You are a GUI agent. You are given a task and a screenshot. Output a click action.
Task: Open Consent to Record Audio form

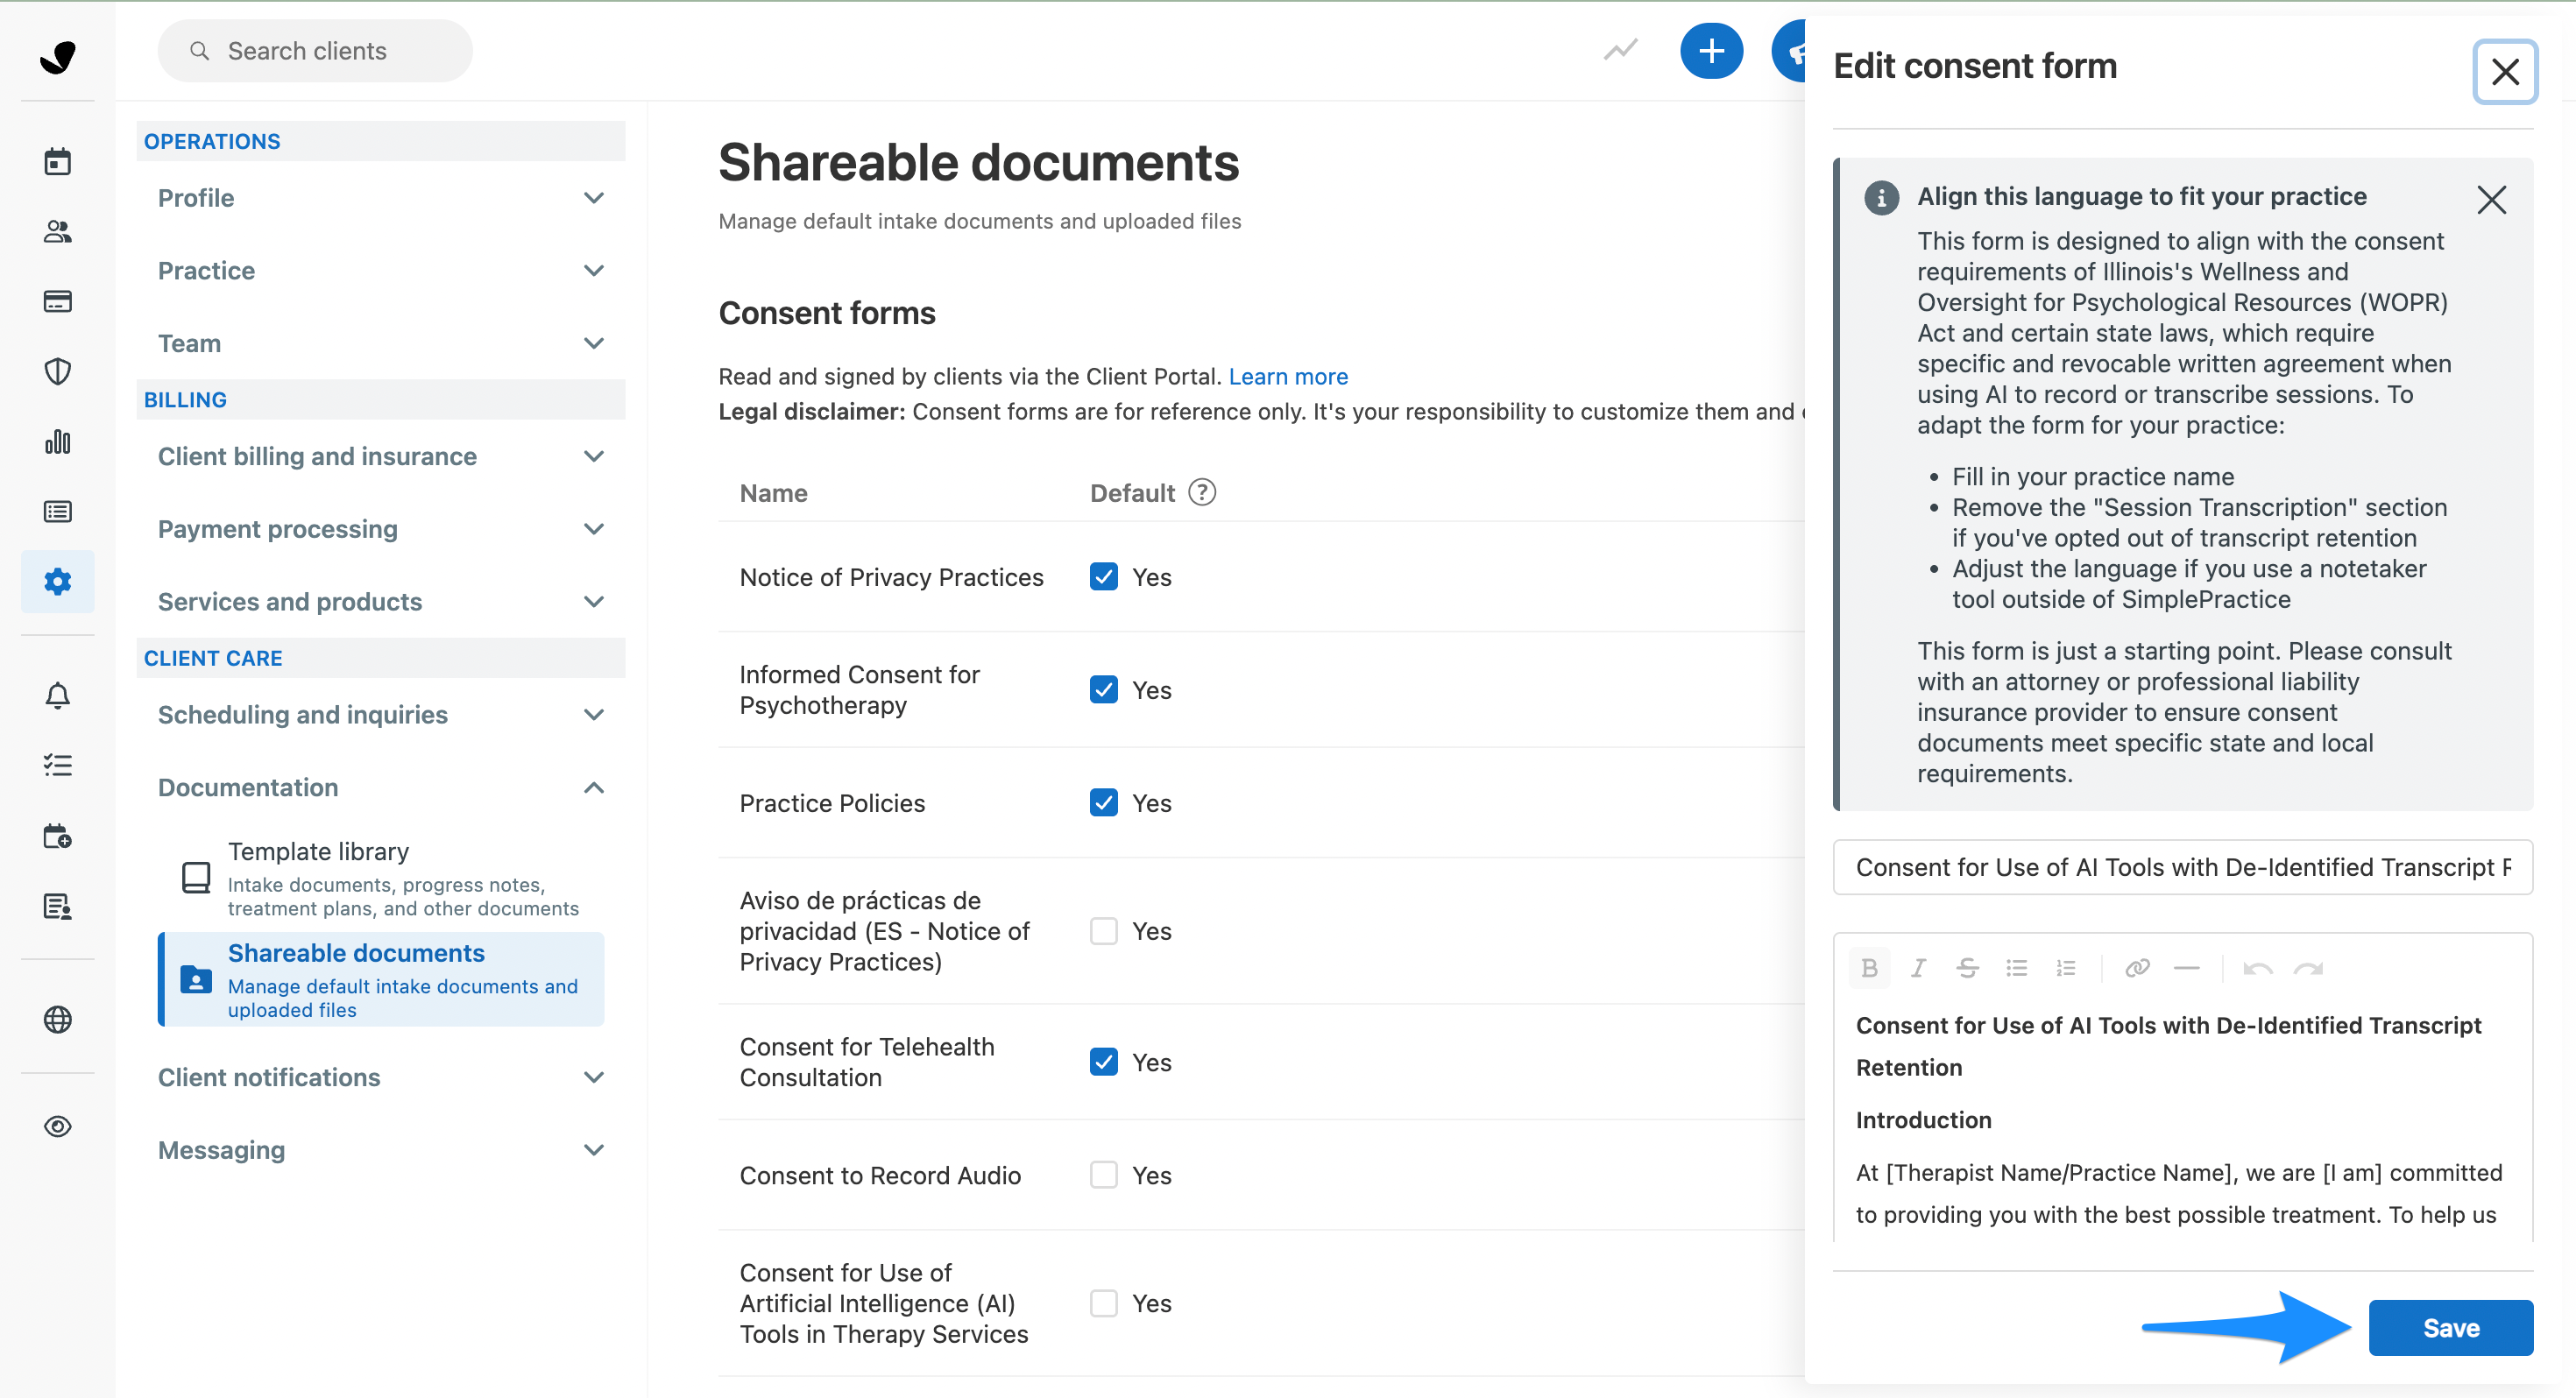(x=880, y=1175)
